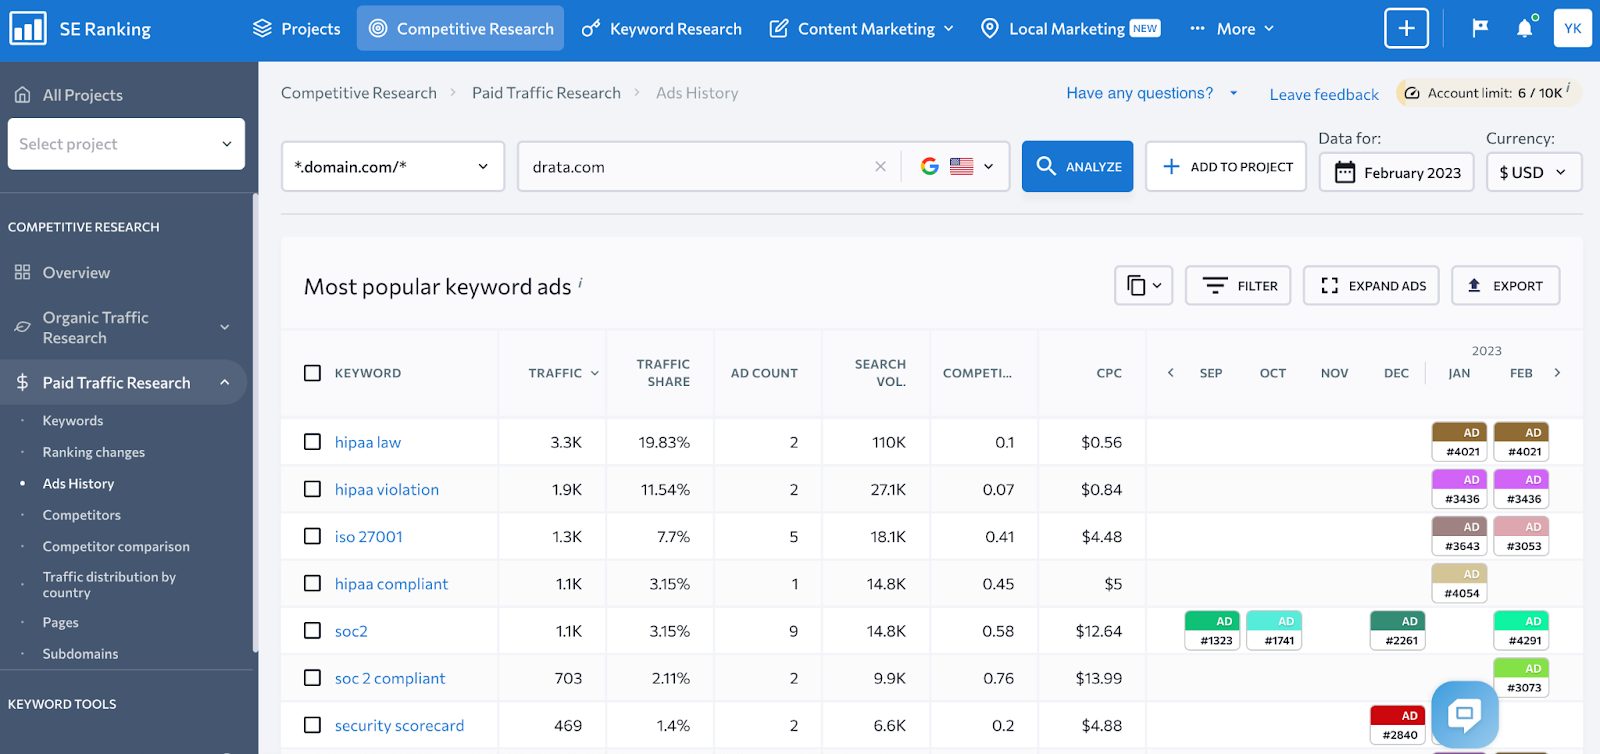Open the calendar icon for February 2023
Screen dimensions: 1600x754
pyautogui.click(x=1345, y=172)
